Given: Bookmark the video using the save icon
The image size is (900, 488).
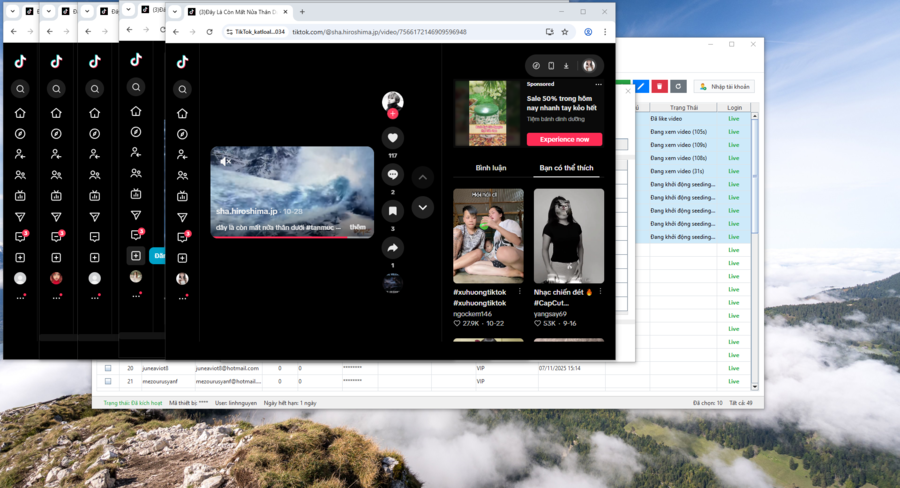Looking at the screenshot, I should [393, 211].
